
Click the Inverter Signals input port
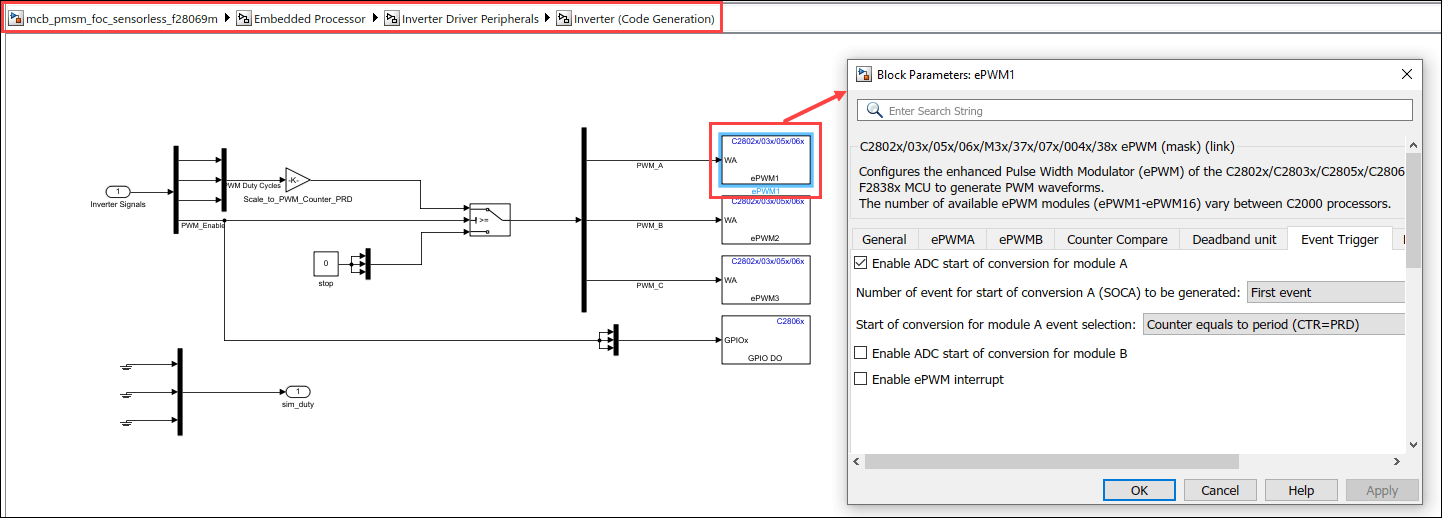(x=118, y=191)
